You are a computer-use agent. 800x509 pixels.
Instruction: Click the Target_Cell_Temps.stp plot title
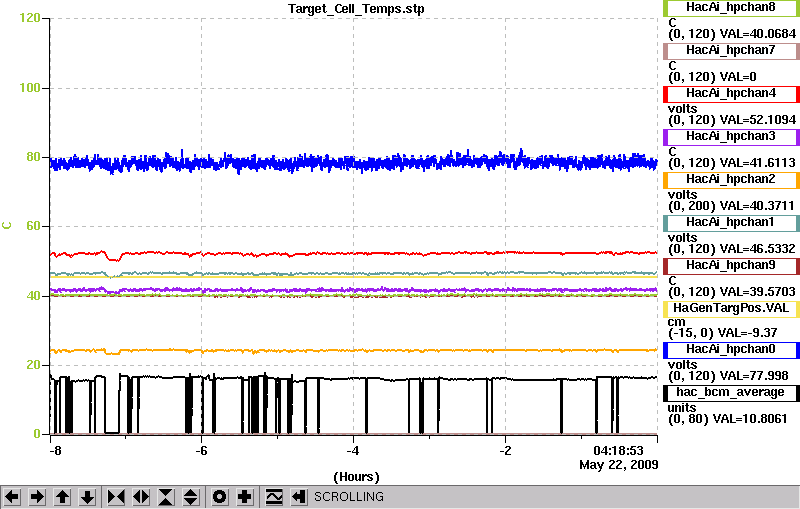356,9
